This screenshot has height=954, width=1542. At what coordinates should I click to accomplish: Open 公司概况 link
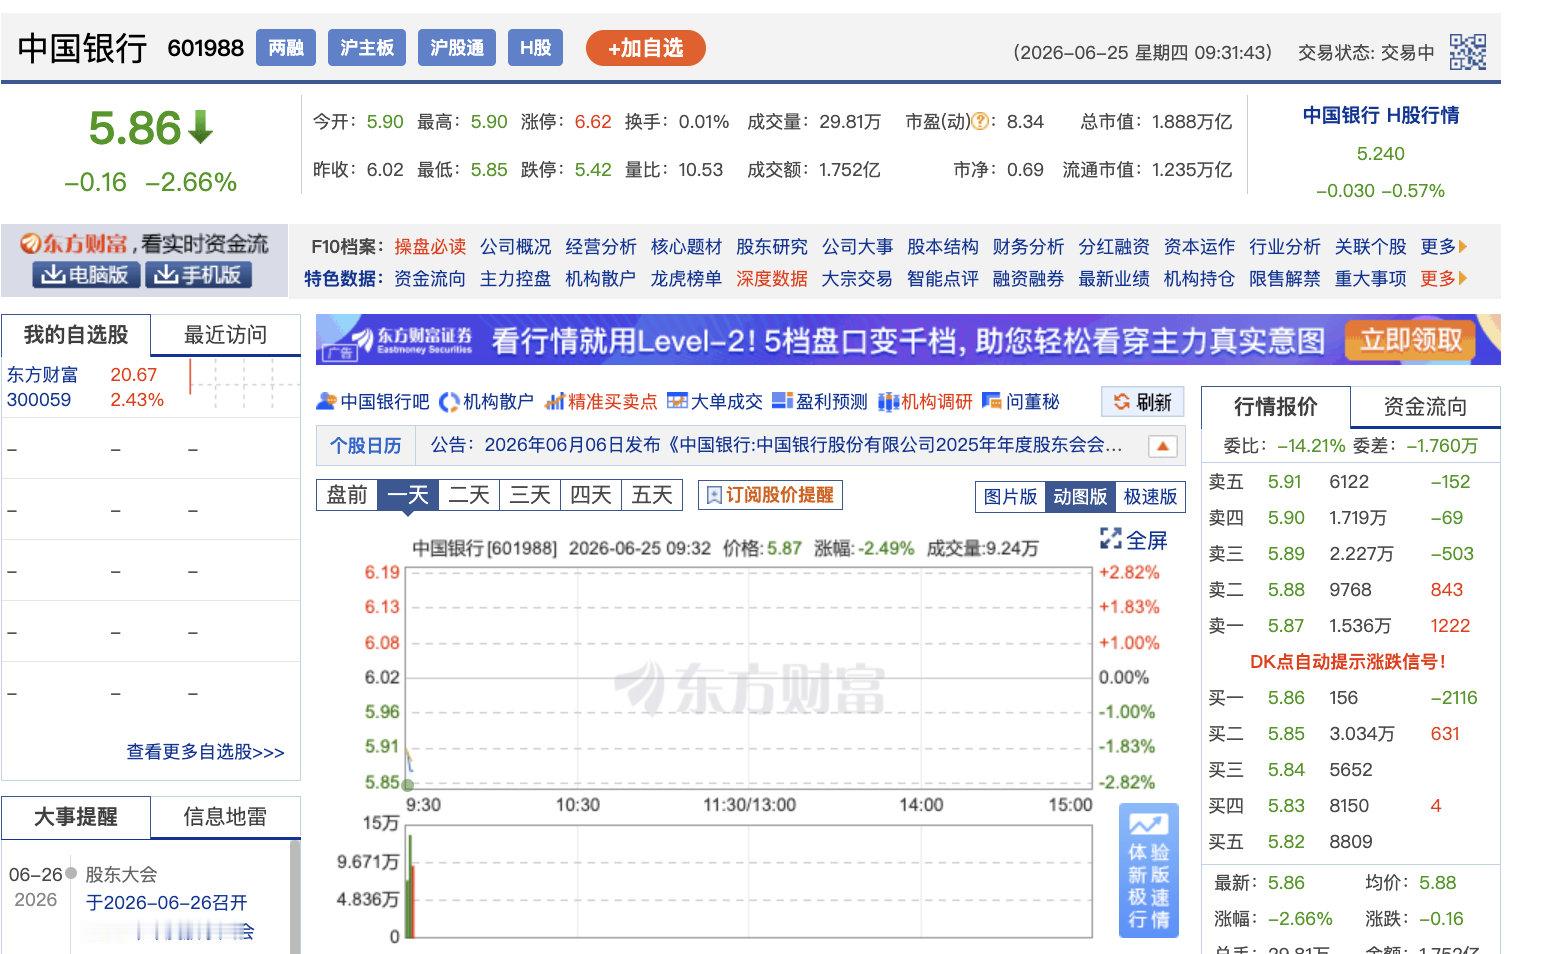coord(515,246)
